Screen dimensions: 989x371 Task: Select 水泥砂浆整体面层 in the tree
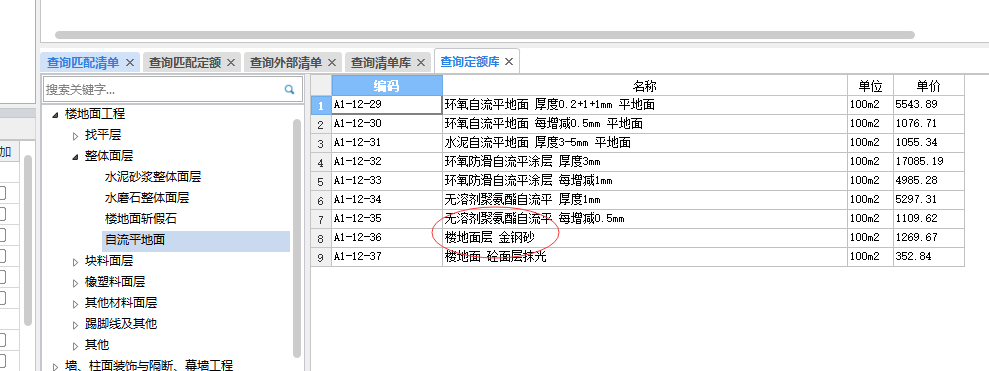[x=153, y=177]
